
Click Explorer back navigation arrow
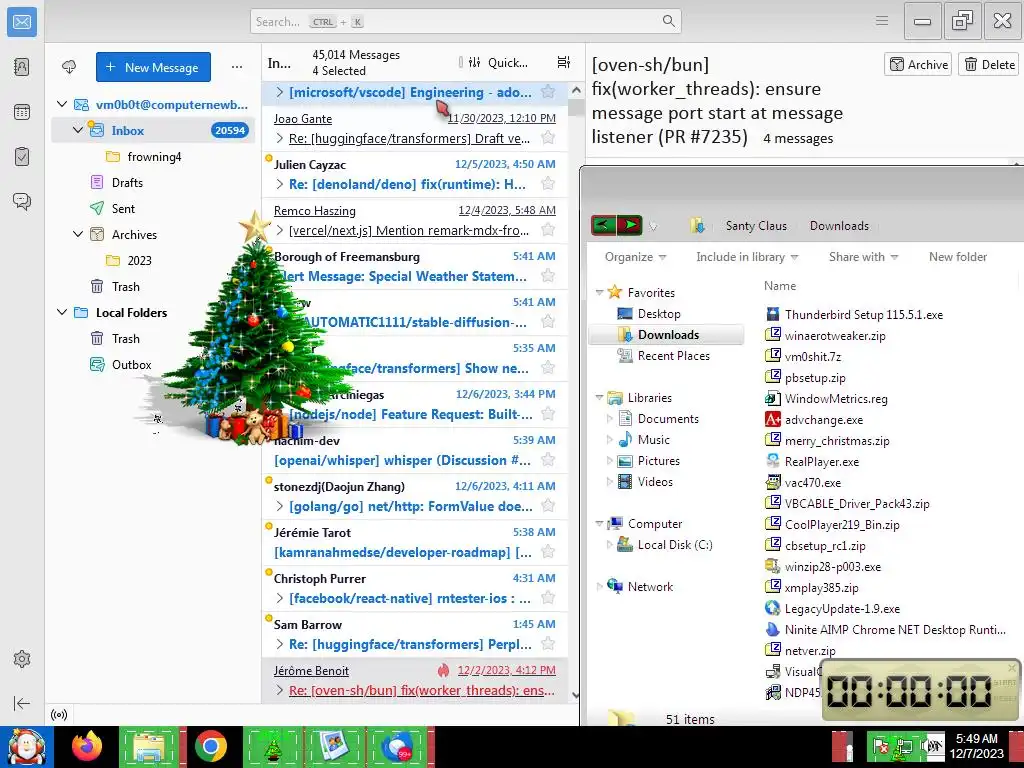tap(604, 225)
